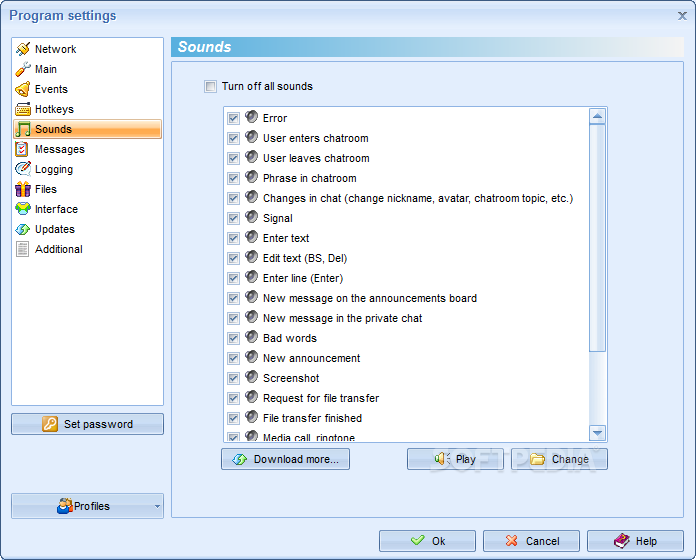Screen dimensions: 696x560
Task: Uncheck the New announcement checkbox
Action: [x=233, y=358]
